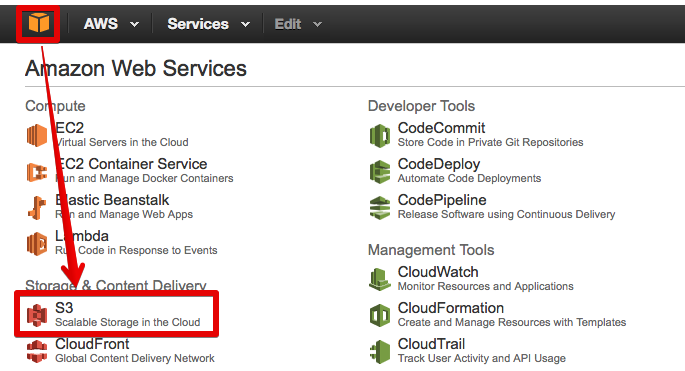Click 'Global Content Delivery Network' description
Screen dimensions: 685x371
(x=135, y=358)
